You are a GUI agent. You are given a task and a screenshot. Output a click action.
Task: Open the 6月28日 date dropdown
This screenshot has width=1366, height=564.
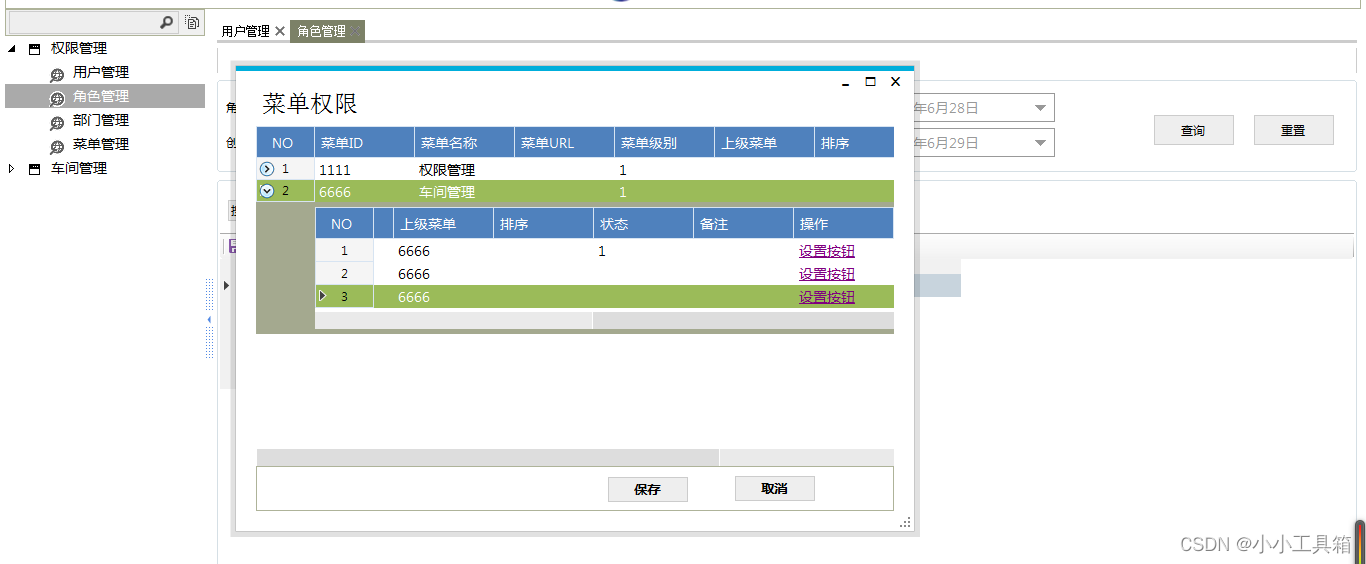(1040, 108)
